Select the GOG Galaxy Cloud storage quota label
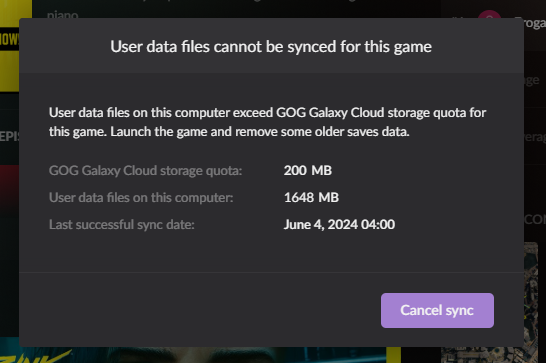This screenshot has width=546, height=363. pos(145,171)
